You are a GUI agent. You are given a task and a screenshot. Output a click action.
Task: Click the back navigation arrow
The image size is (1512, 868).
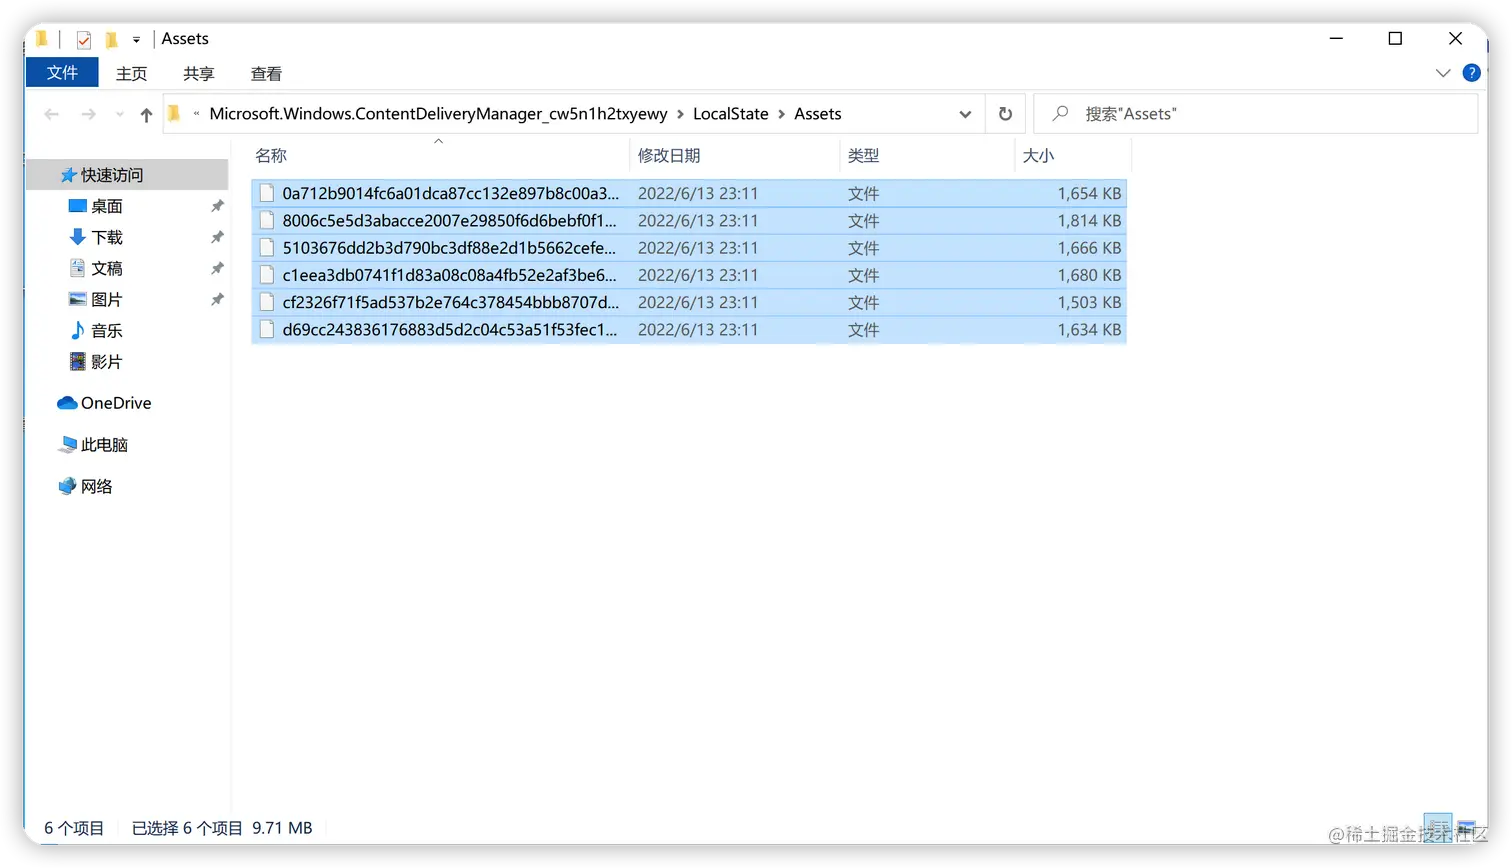click(x=52, y=114)
